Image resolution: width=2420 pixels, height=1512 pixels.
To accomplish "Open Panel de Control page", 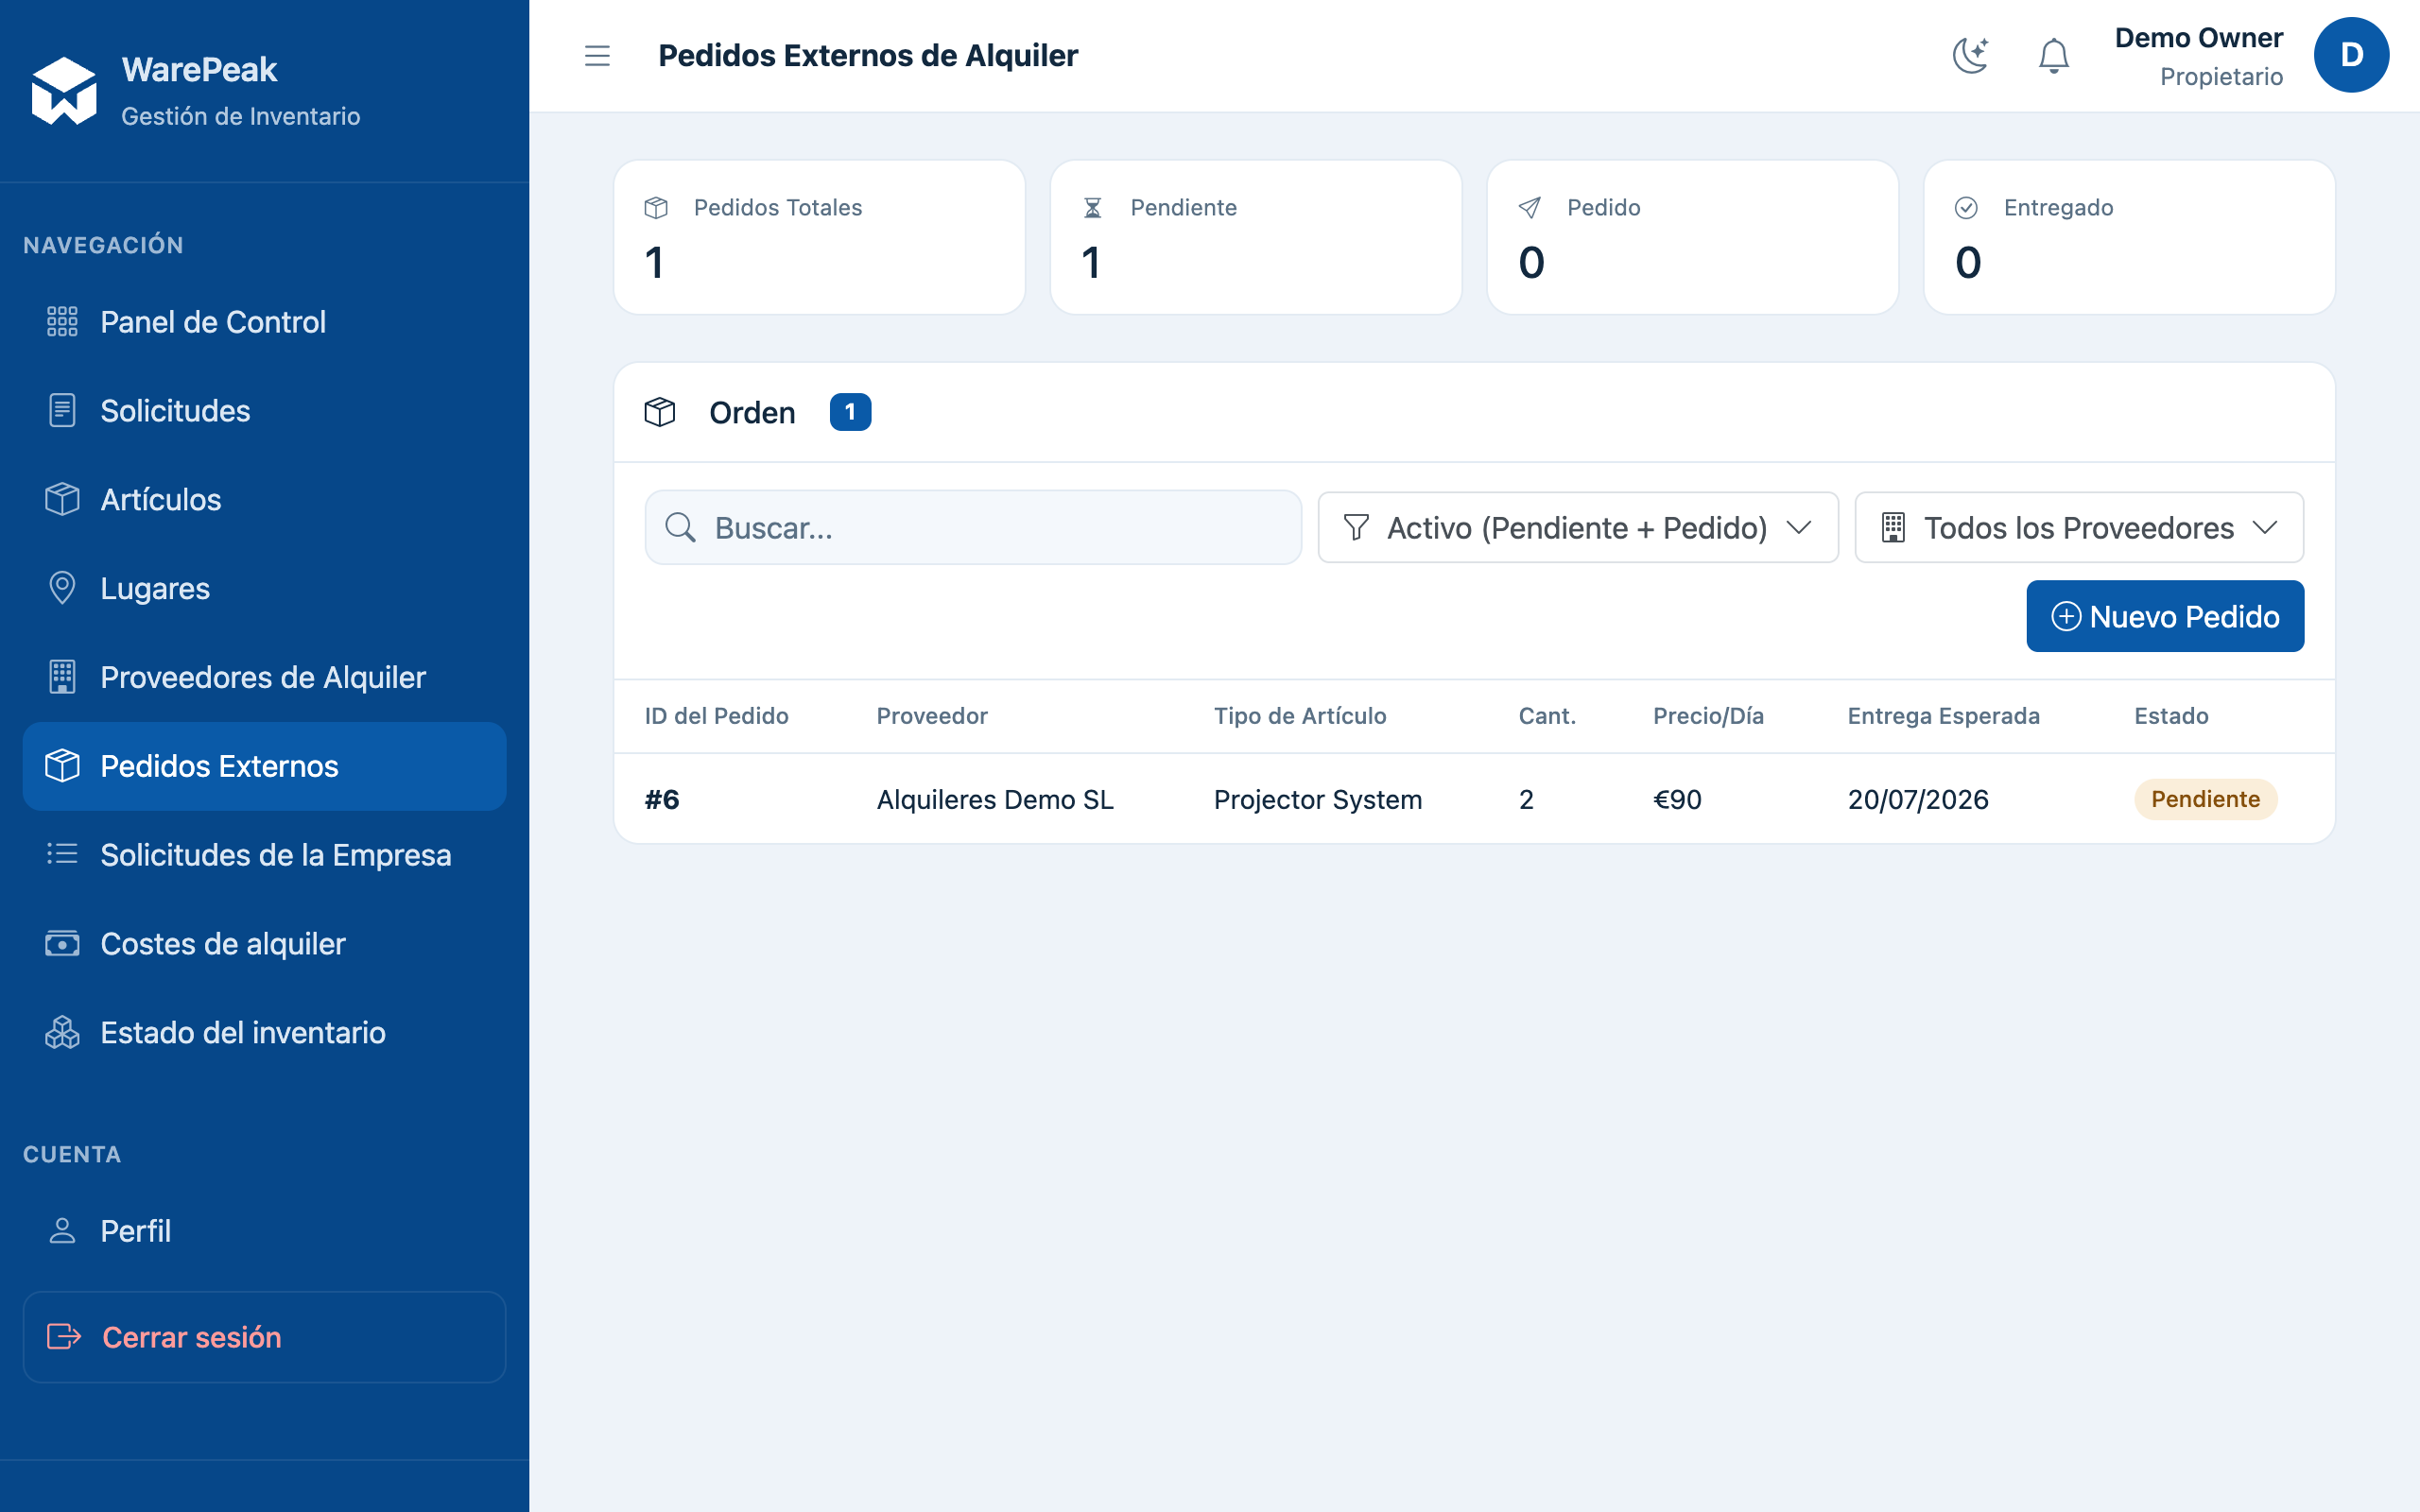I will click(264, 322).
